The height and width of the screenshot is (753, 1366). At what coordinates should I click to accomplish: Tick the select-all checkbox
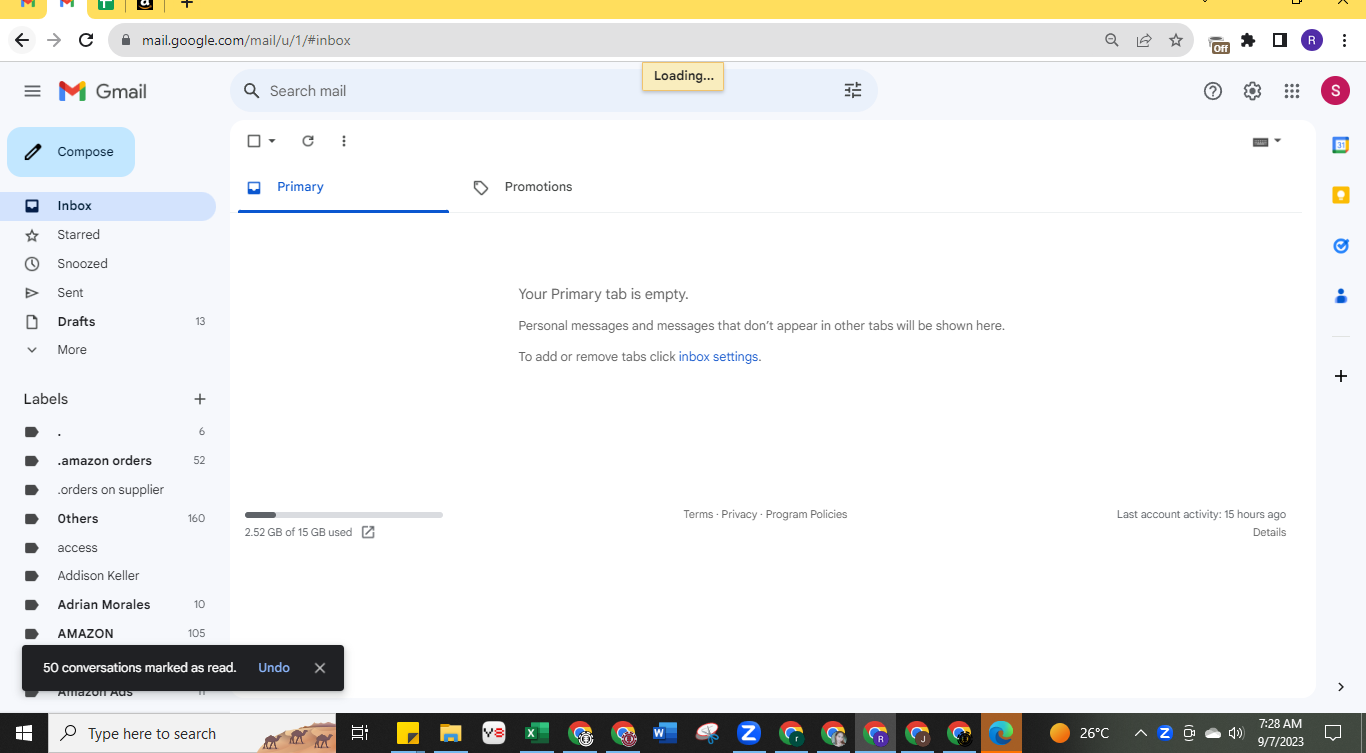tap(254, 141)
